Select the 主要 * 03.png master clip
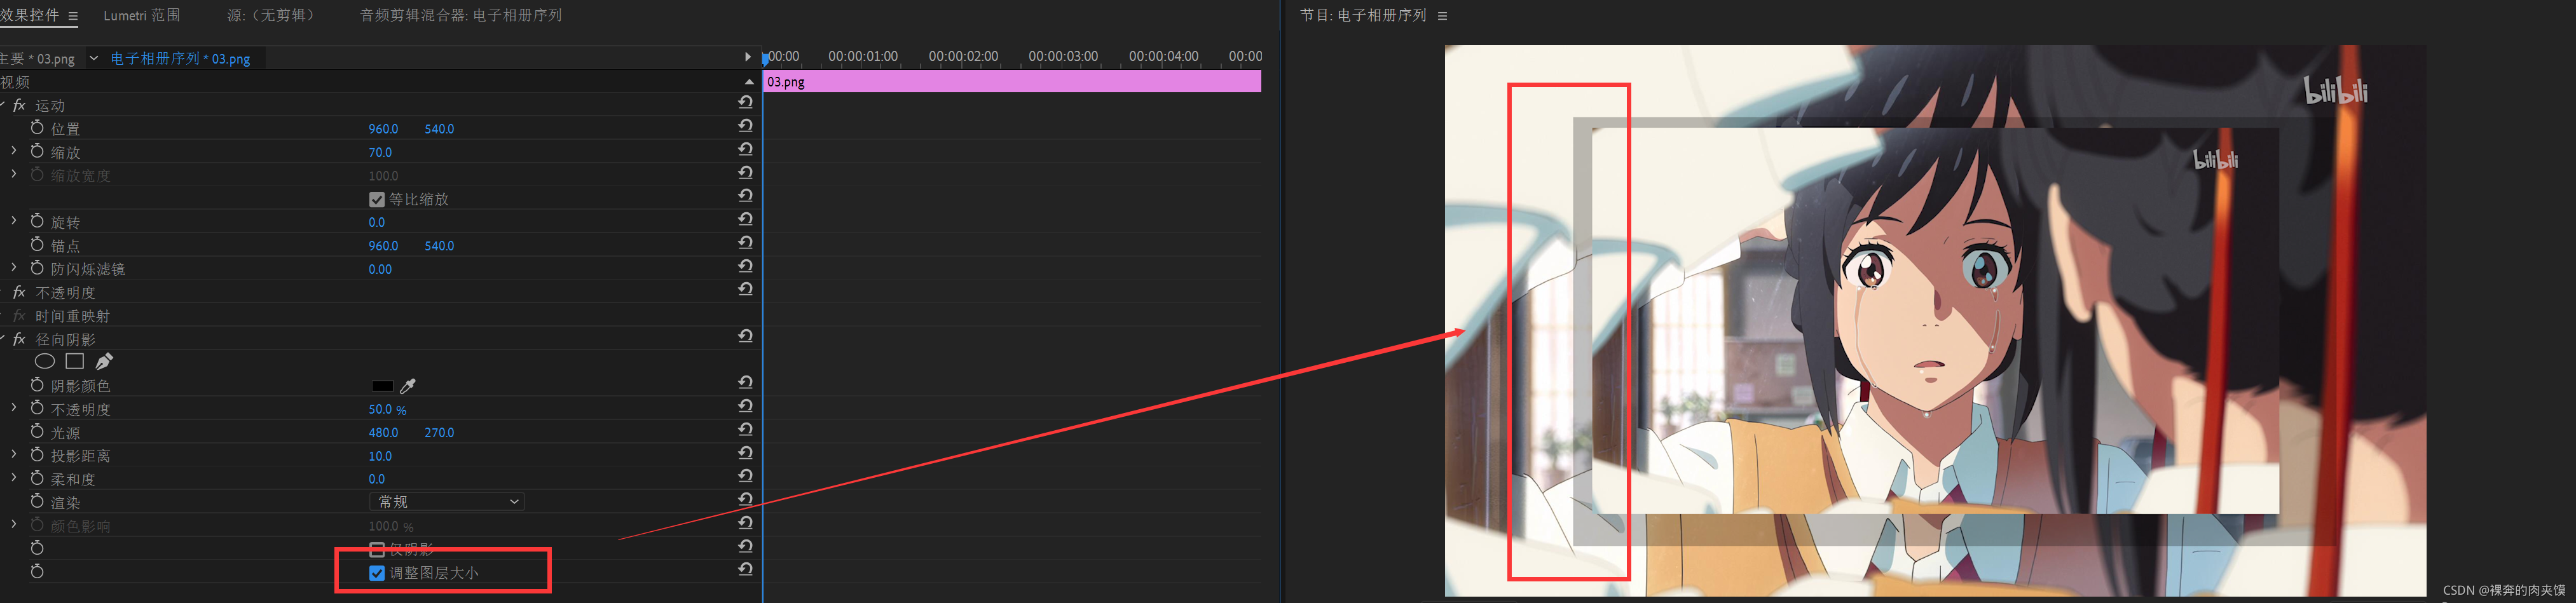This screenshot has height=603, width=2576. coord(38,59)
